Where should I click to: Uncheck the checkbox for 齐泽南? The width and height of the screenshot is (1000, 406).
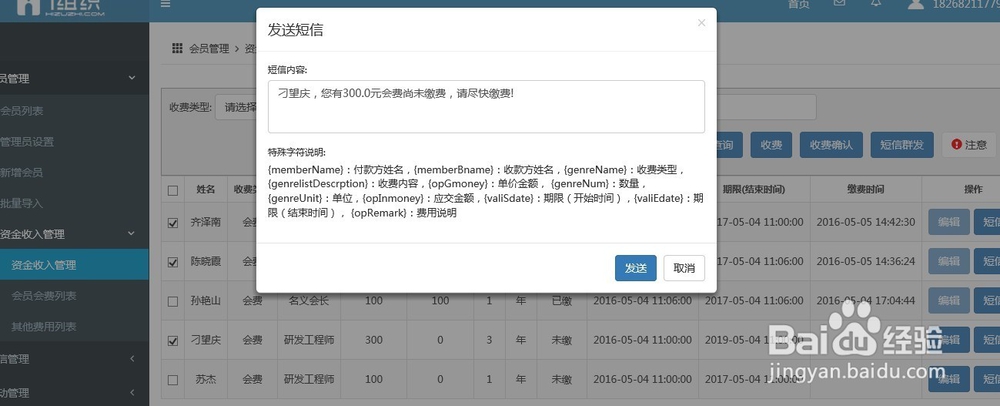coord(173,223)
